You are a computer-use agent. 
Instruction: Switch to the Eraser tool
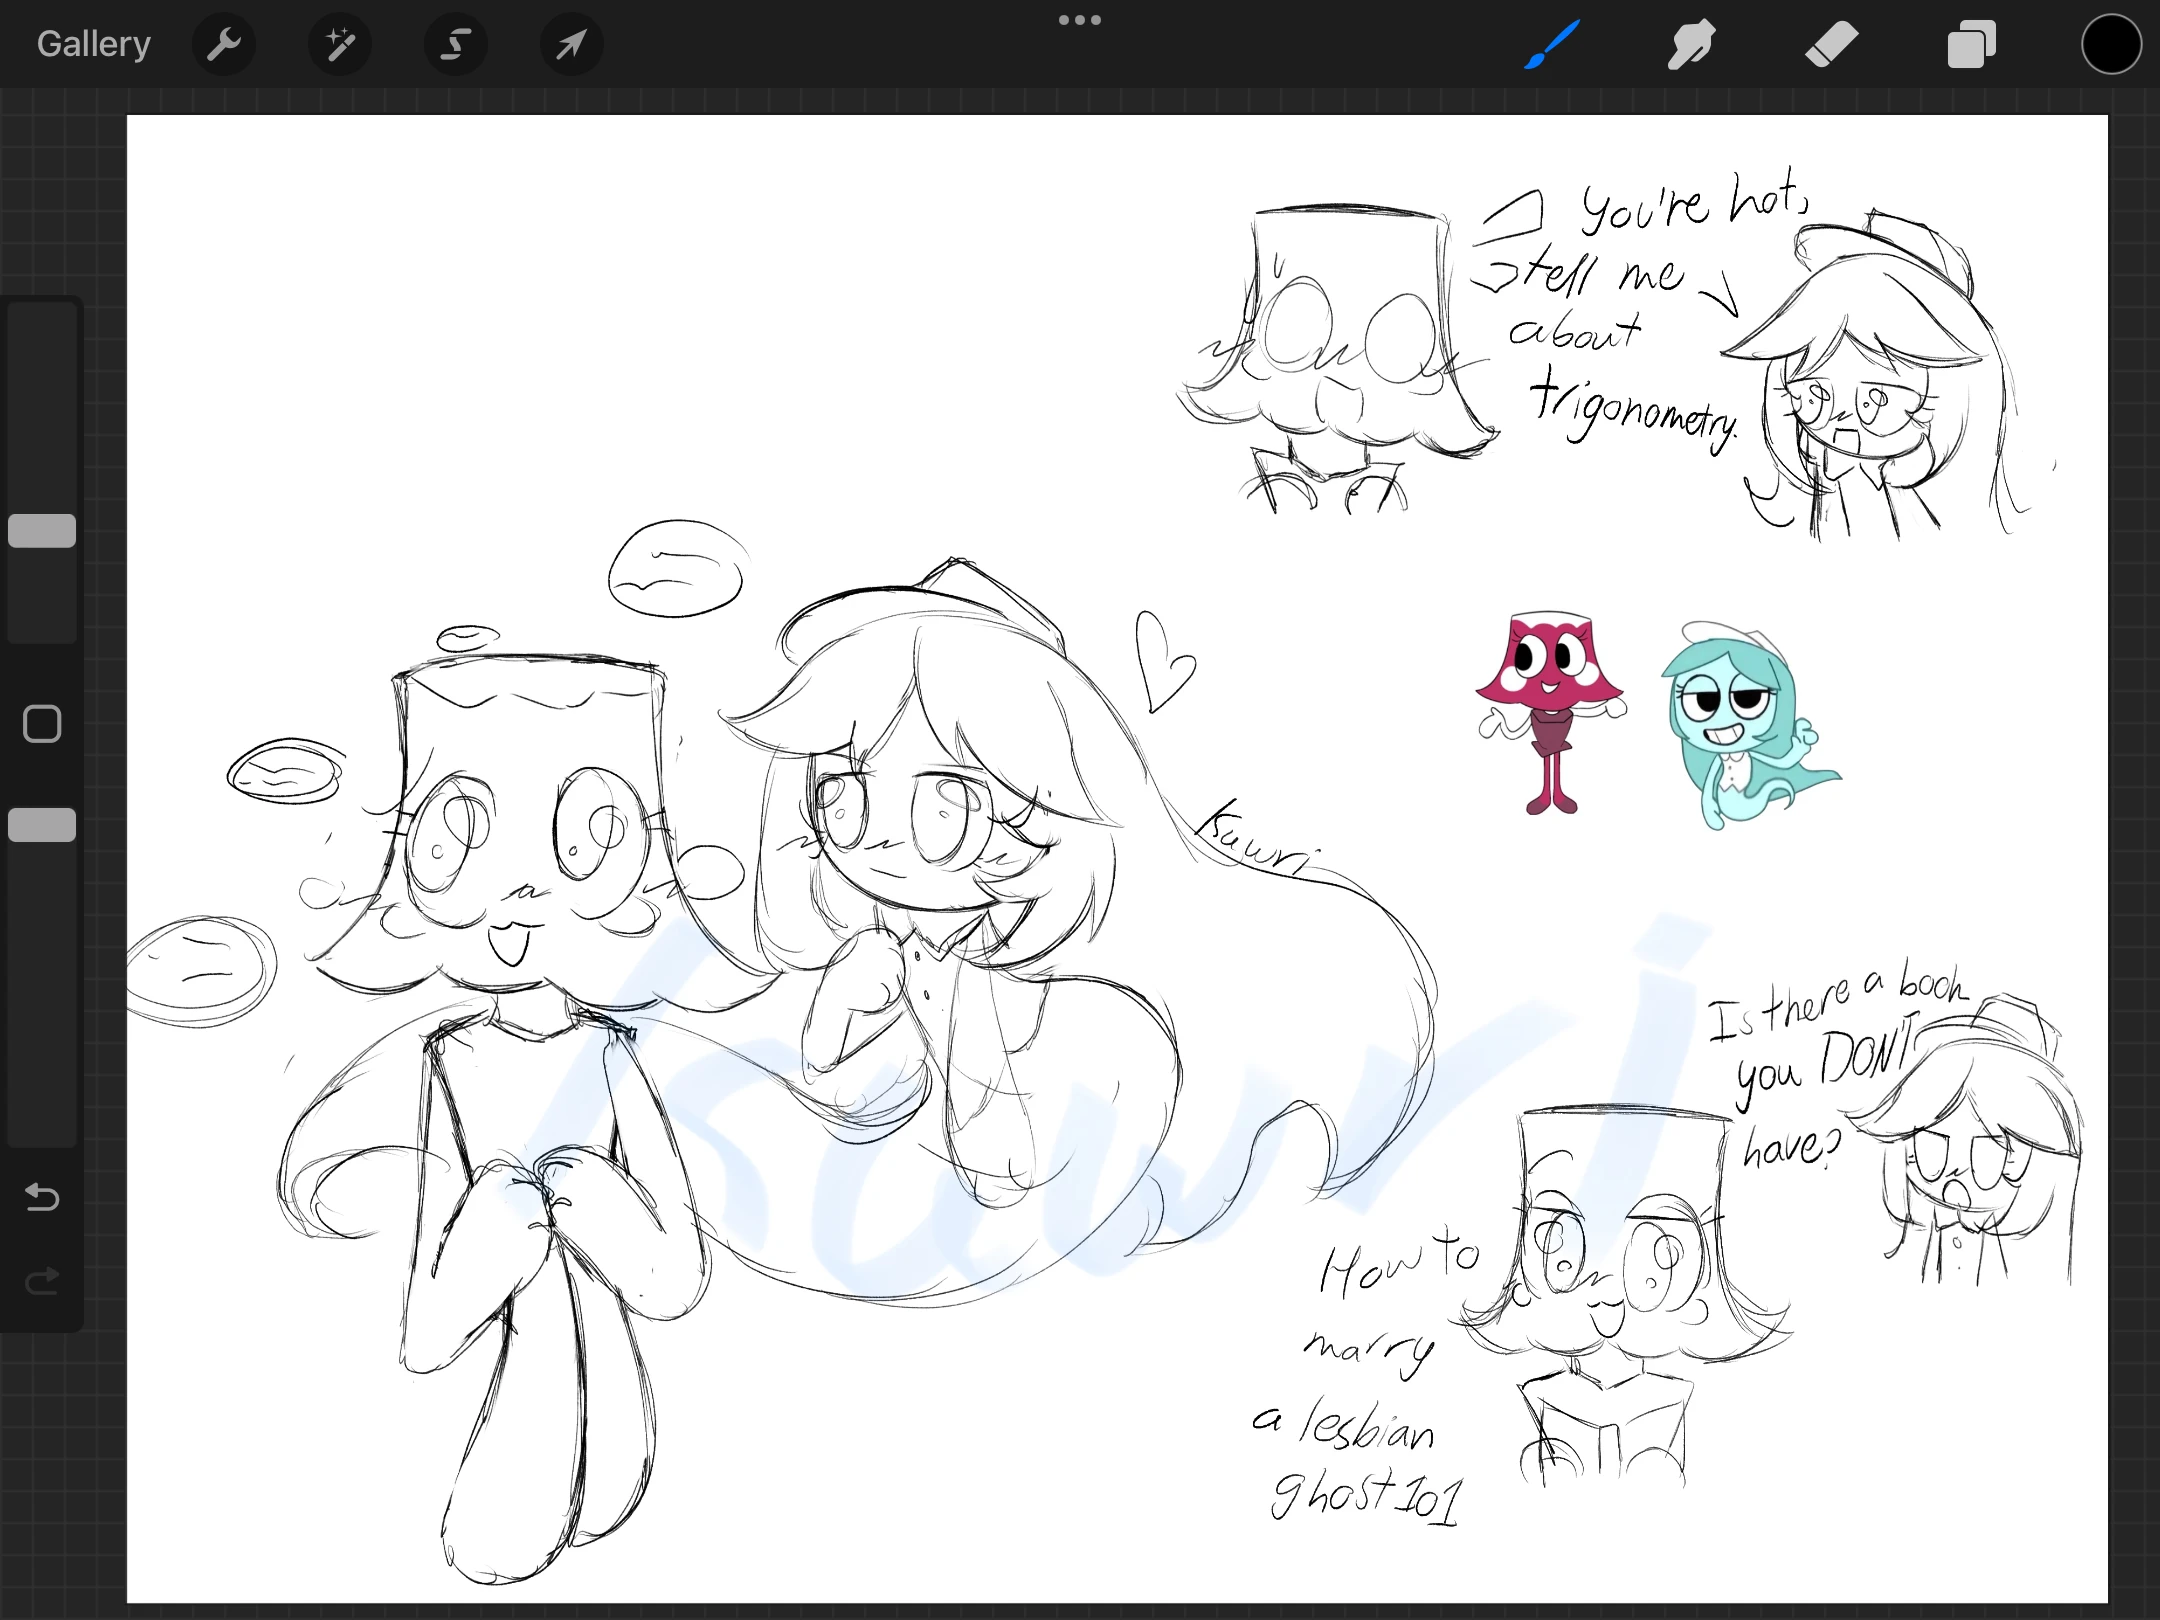pos(1831,44)
